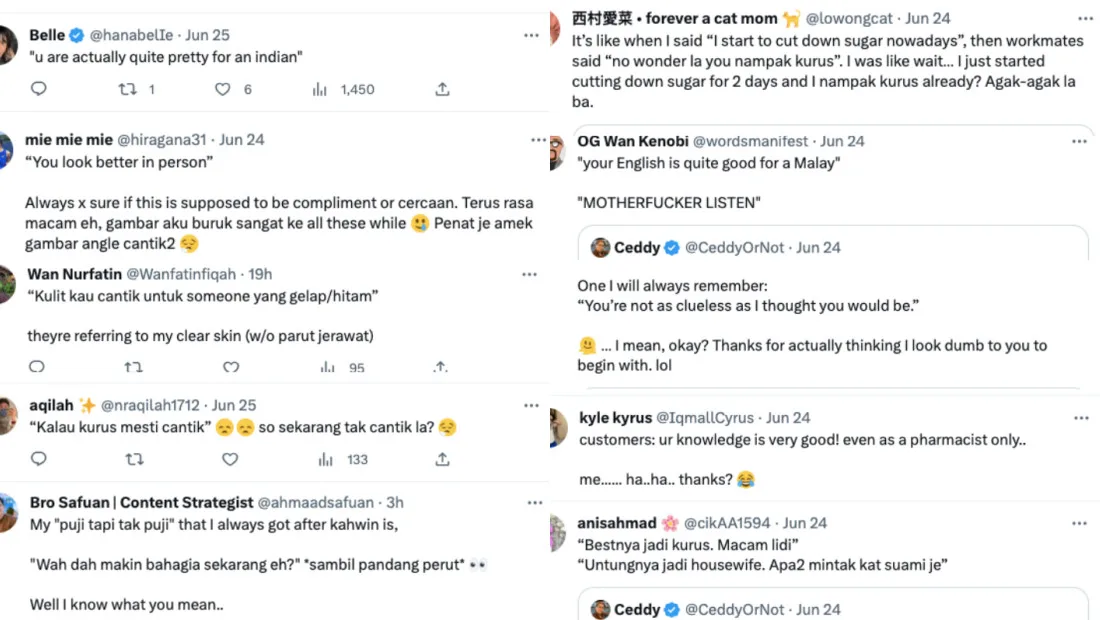
Task: Reply to Belle's tweet
Action: click(x=38, y=89)
